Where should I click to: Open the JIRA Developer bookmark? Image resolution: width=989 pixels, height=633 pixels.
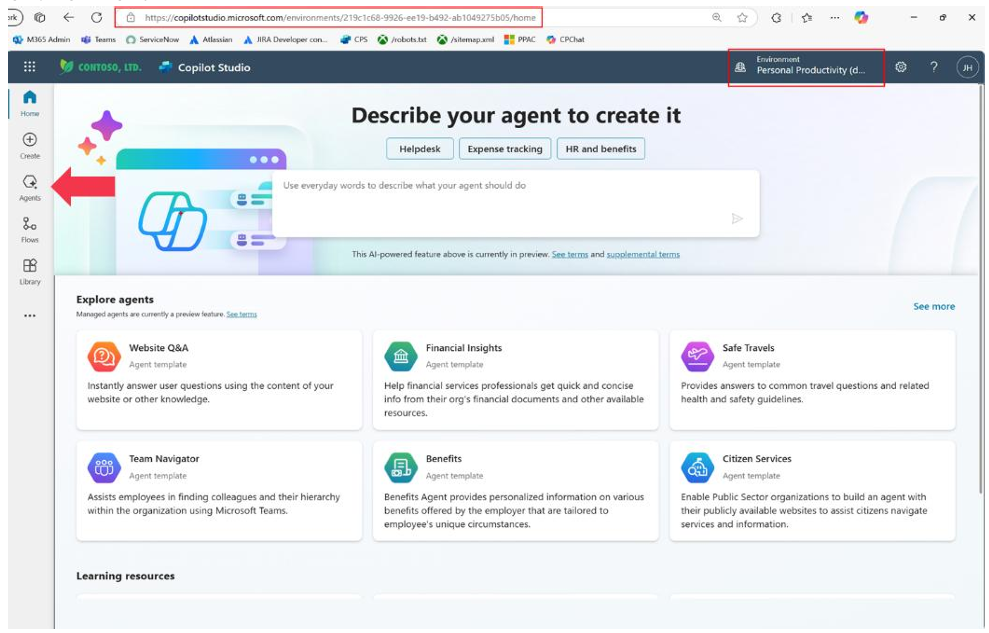(285, 39)
